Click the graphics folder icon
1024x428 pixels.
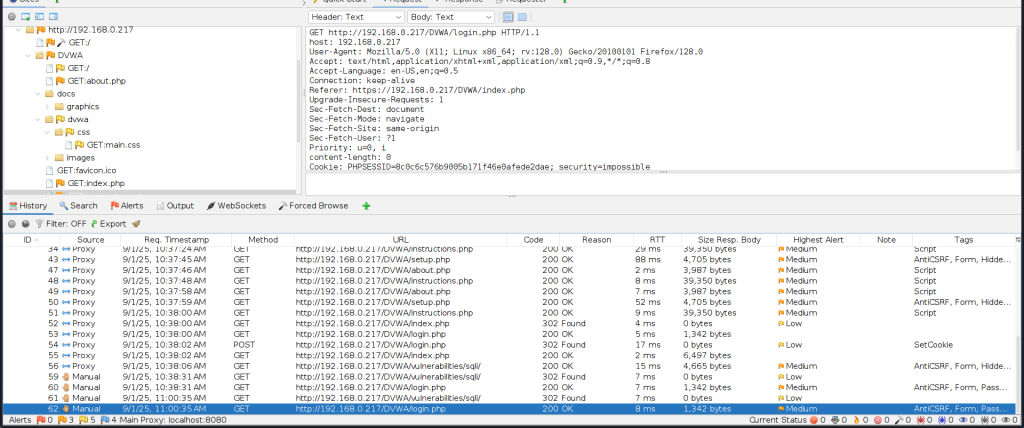(59, 107)
